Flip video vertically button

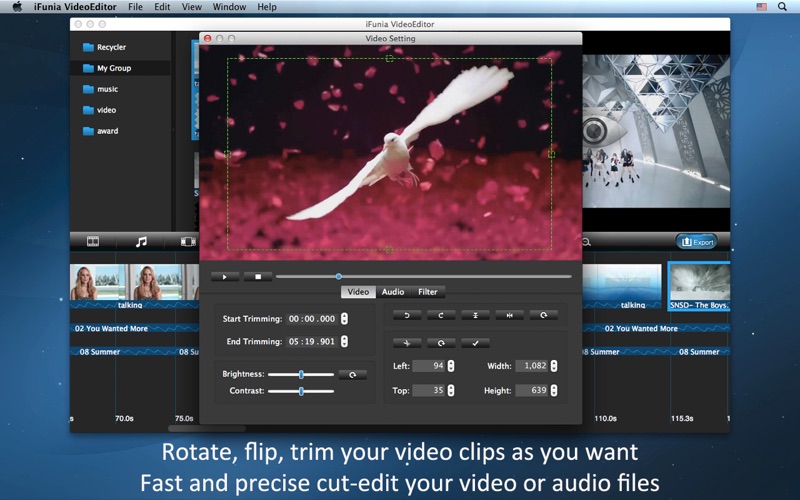tap(475, 315)
